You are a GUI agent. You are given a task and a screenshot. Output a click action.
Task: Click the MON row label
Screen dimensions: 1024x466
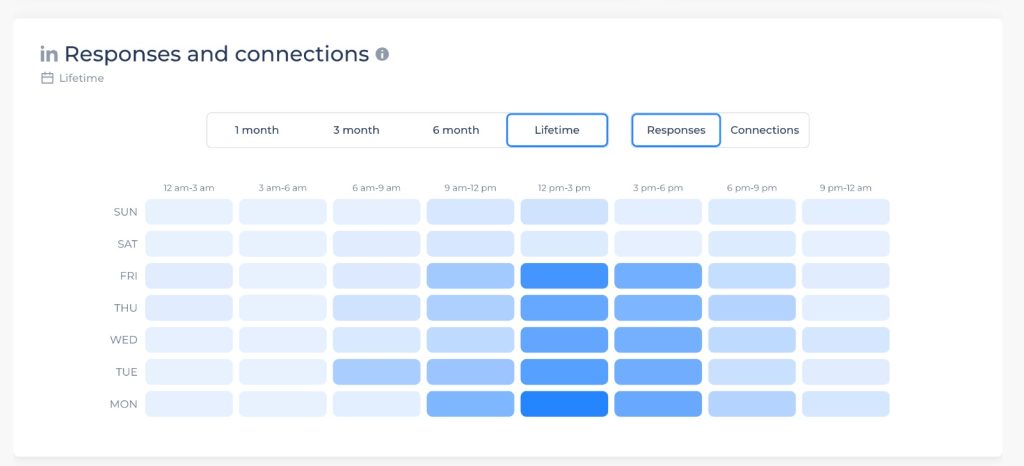click(x=124, y=405)
